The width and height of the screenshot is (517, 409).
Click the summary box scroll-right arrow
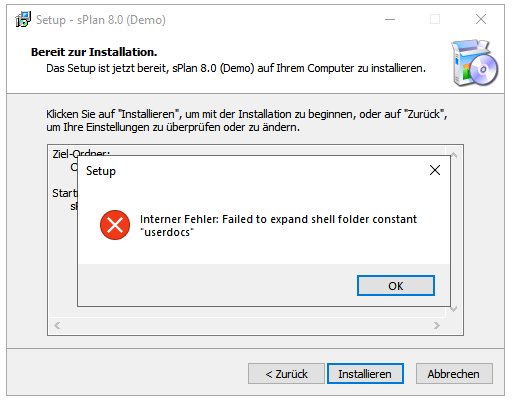437,325
